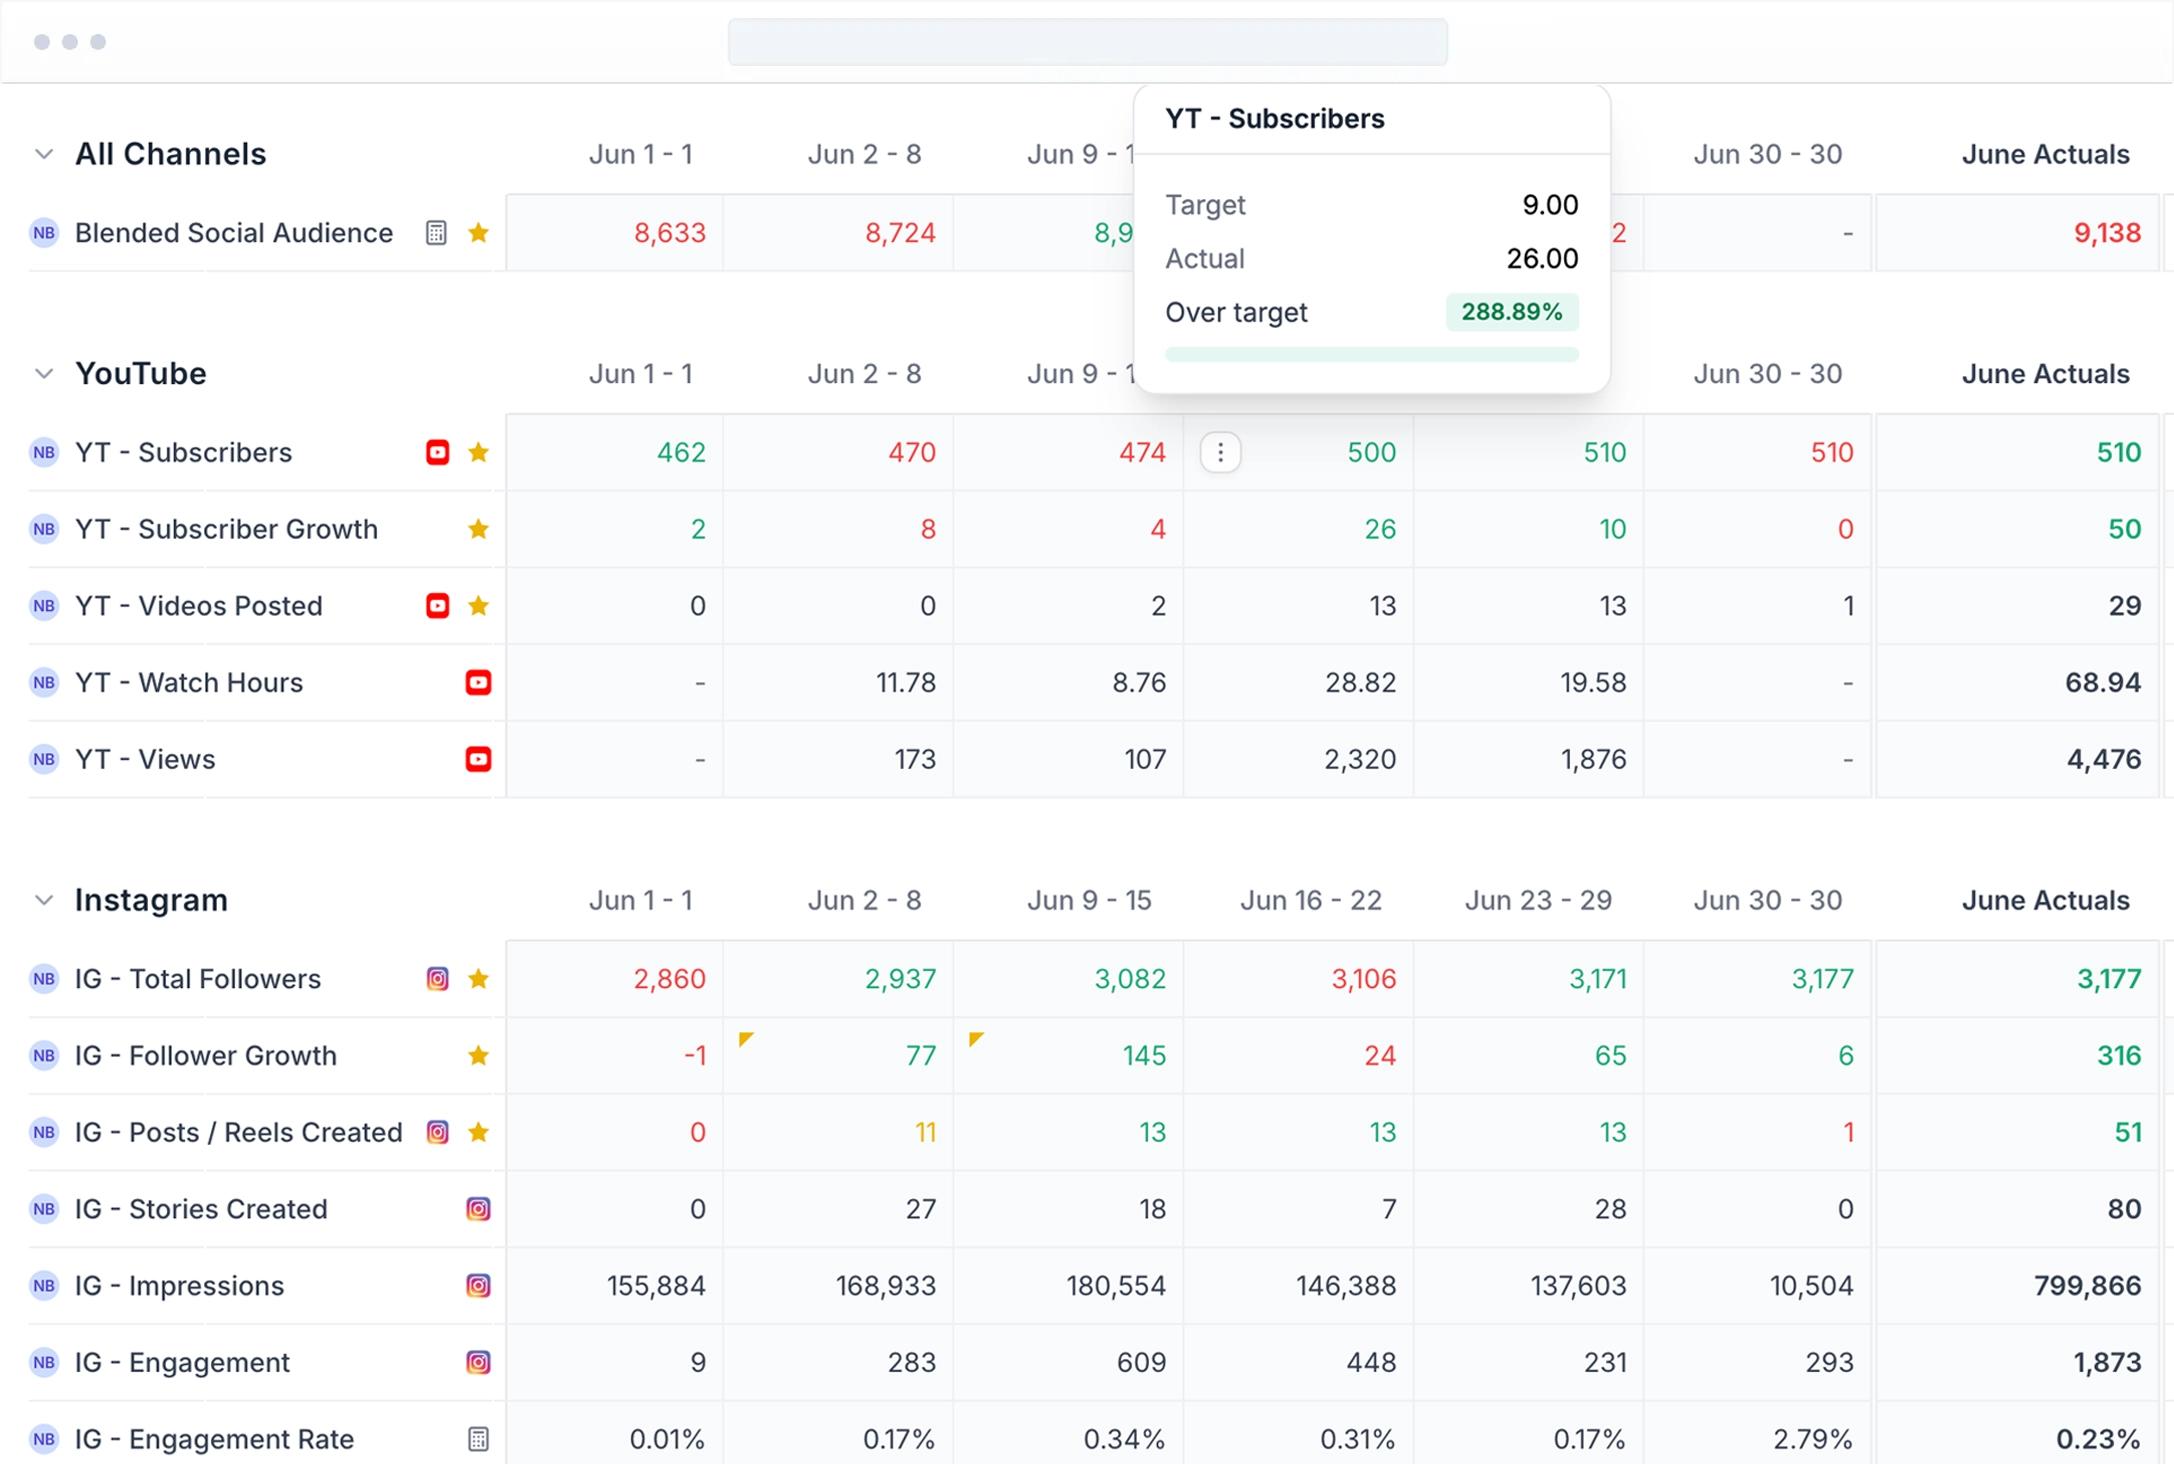2174x1464 pixels.
Task: Unstar the Blended Social Audience metric
Action: pos(478,233)
